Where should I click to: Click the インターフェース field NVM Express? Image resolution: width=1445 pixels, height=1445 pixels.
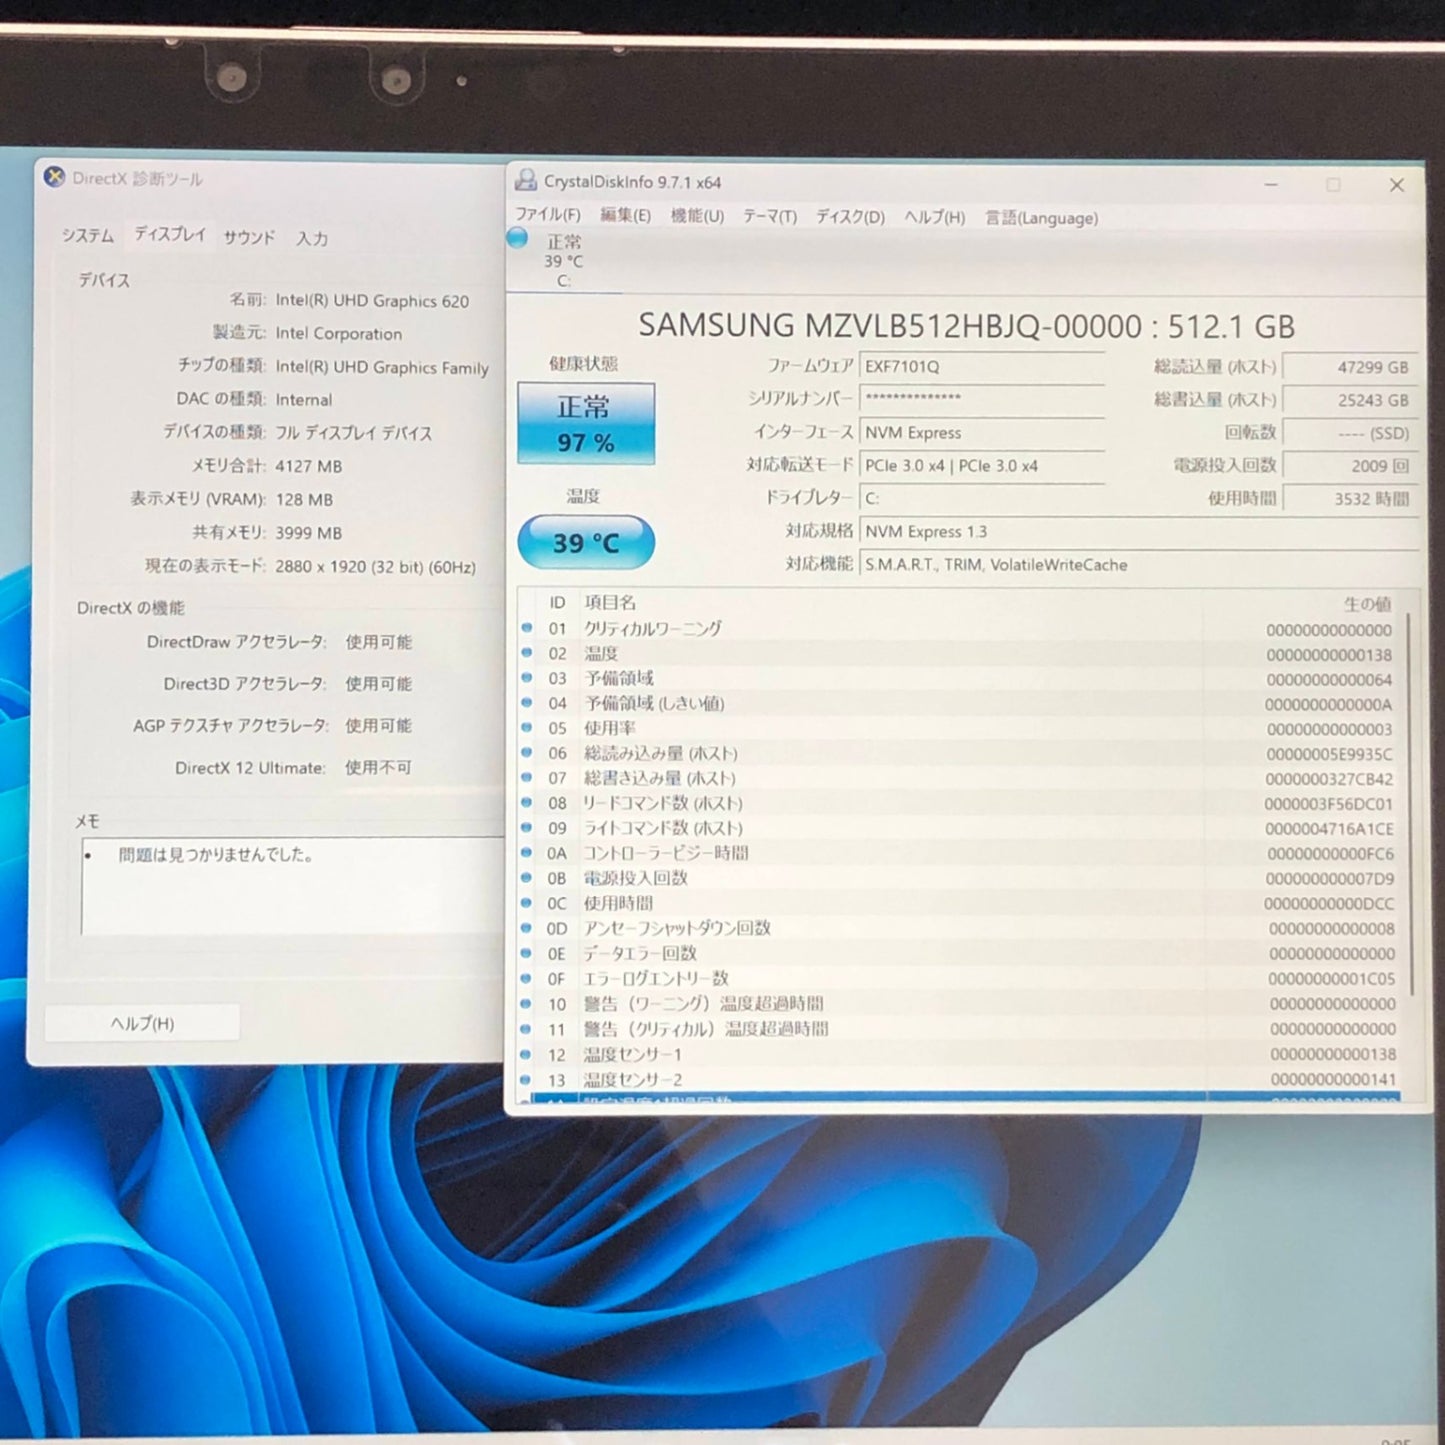(x=982, y=432)
